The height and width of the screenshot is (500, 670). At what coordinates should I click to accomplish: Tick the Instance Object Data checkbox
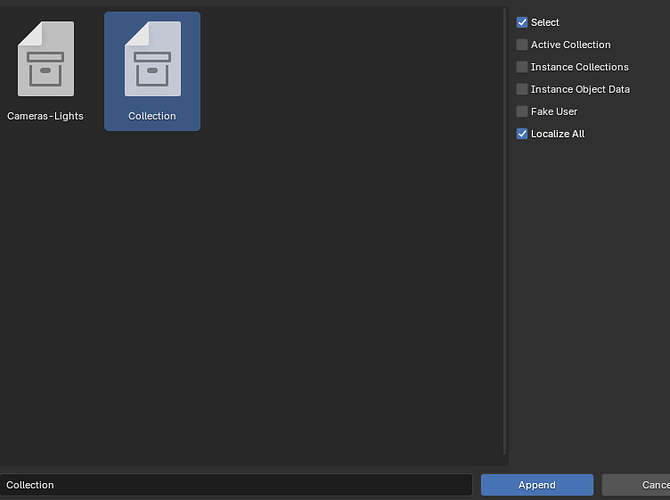point(522,89)
